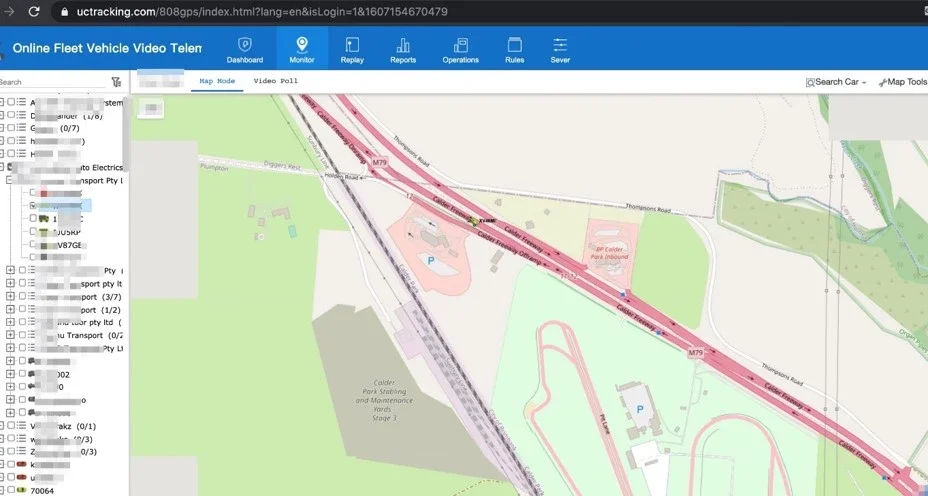Click the Search Car magnifier icon

tap(810, 82)
